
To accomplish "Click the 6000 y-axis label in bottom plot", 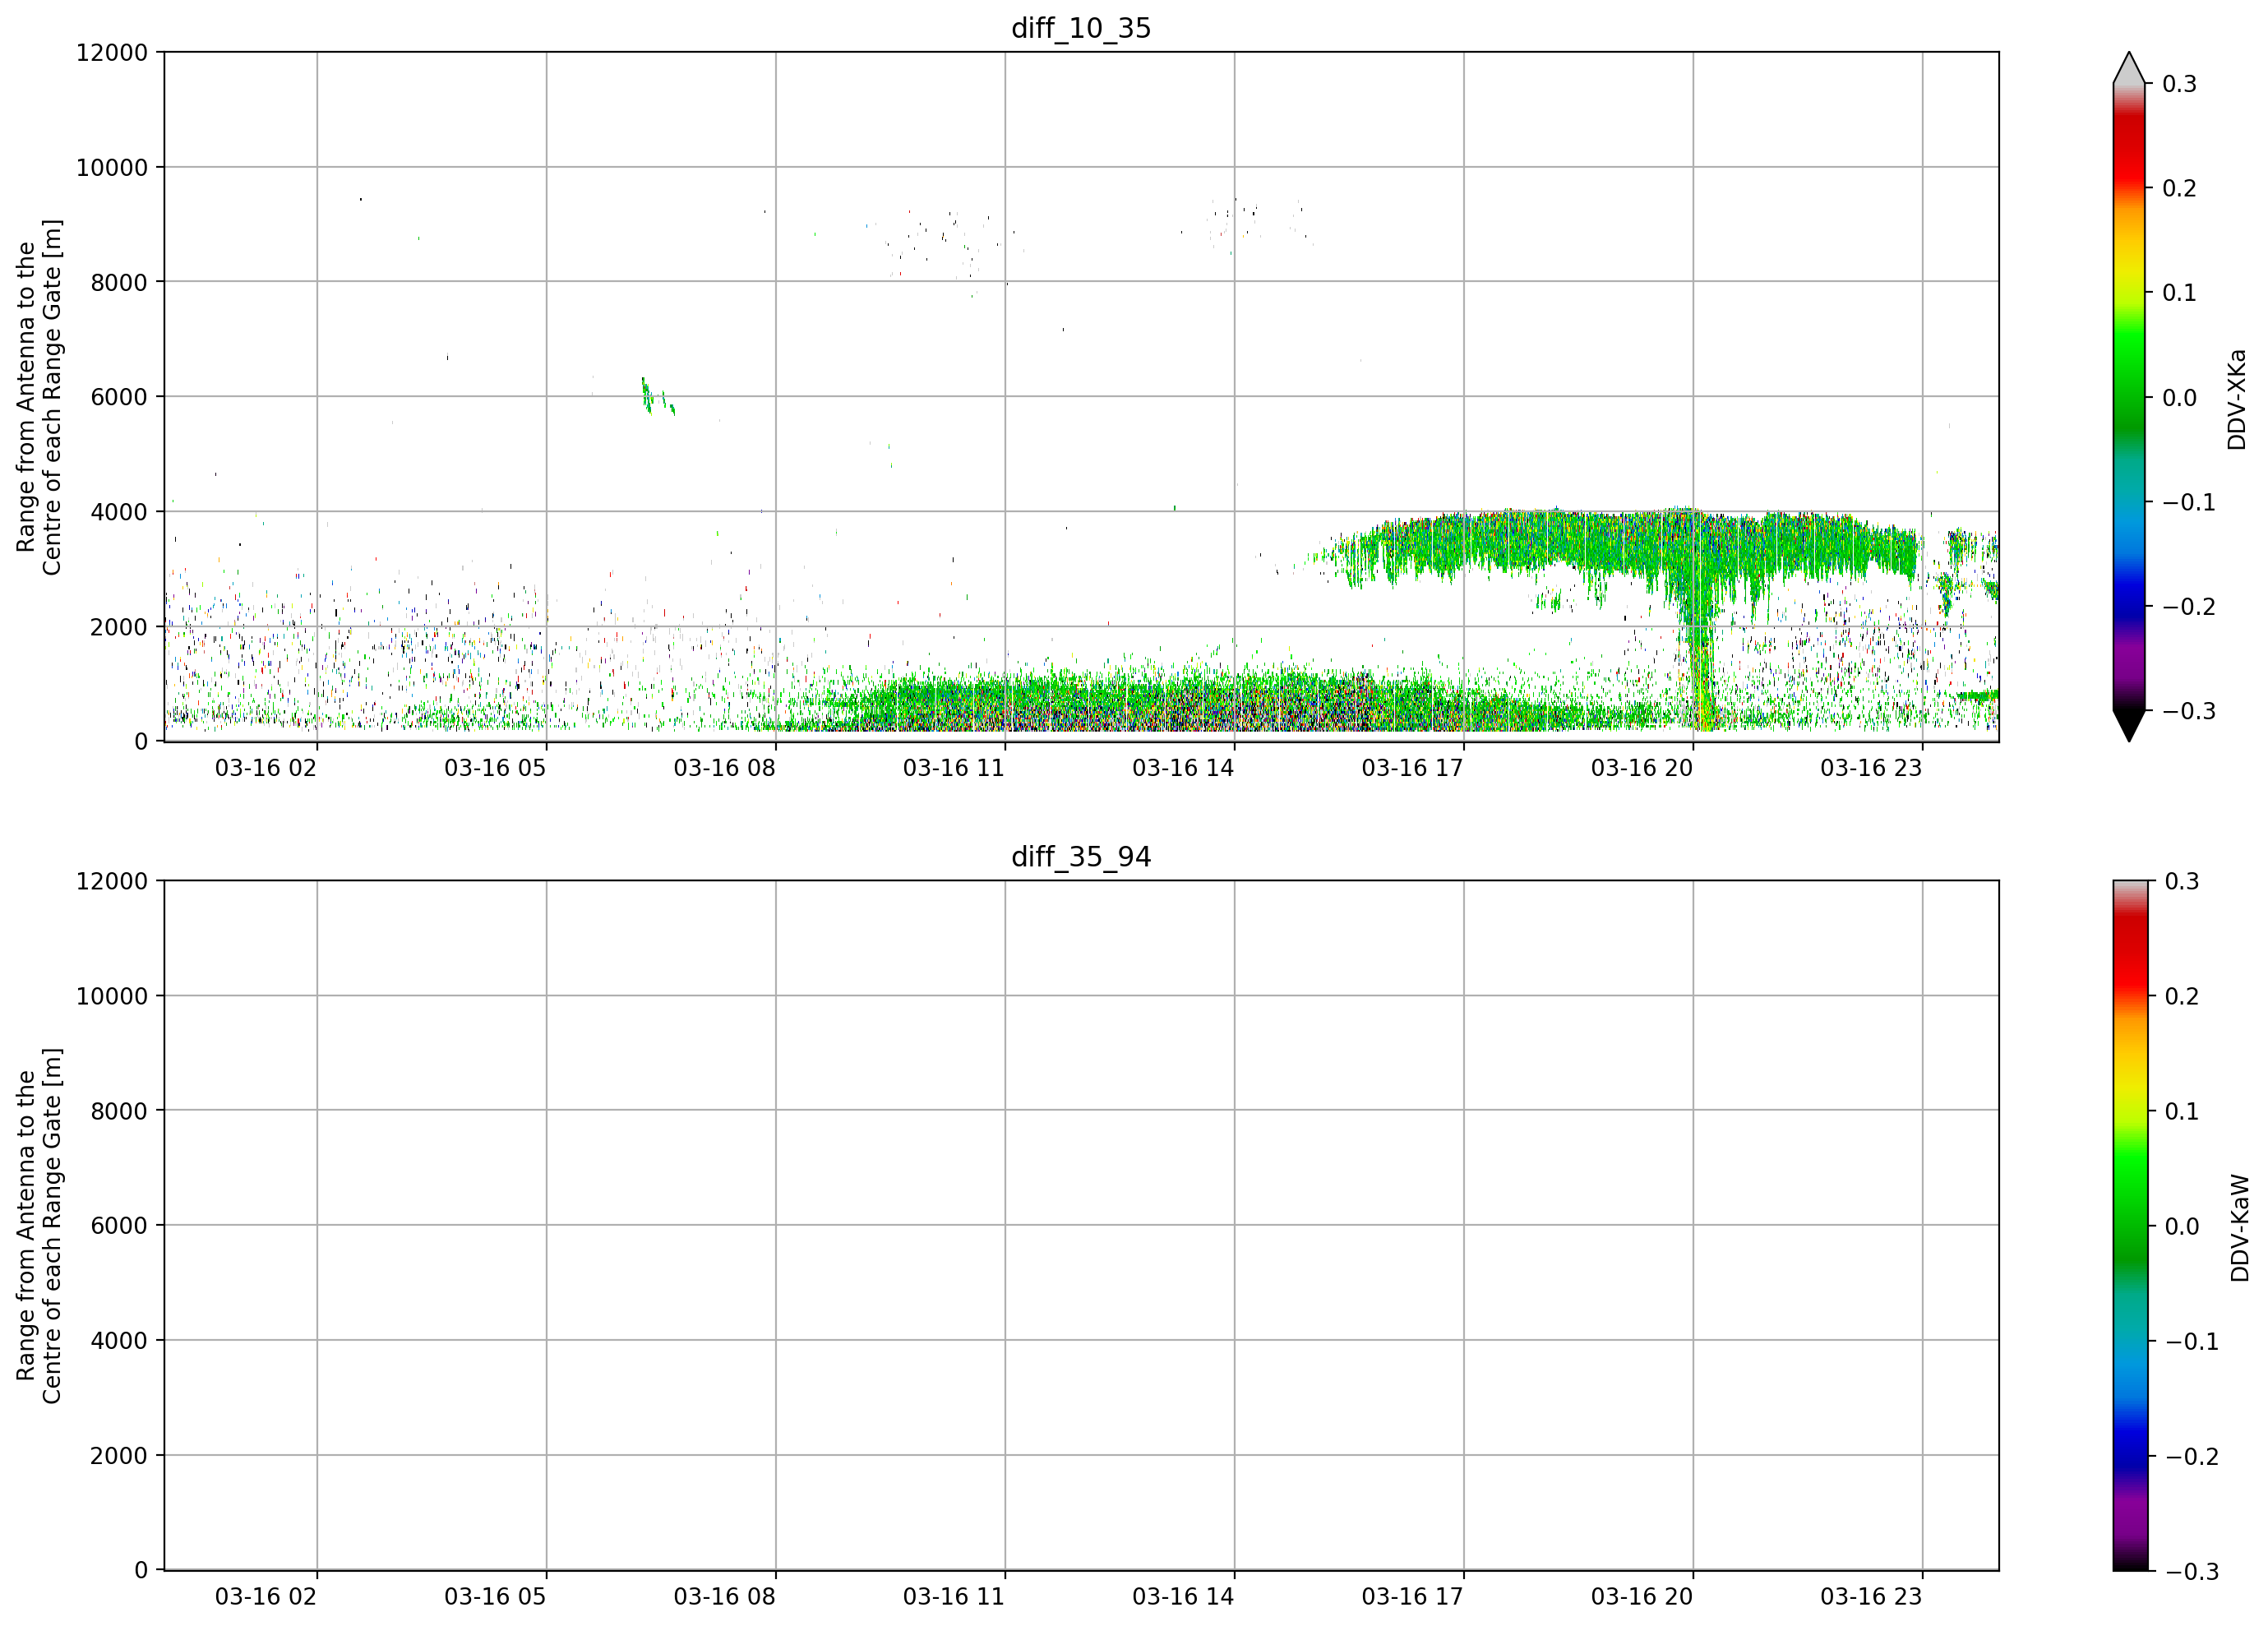I will (119, 1226).
